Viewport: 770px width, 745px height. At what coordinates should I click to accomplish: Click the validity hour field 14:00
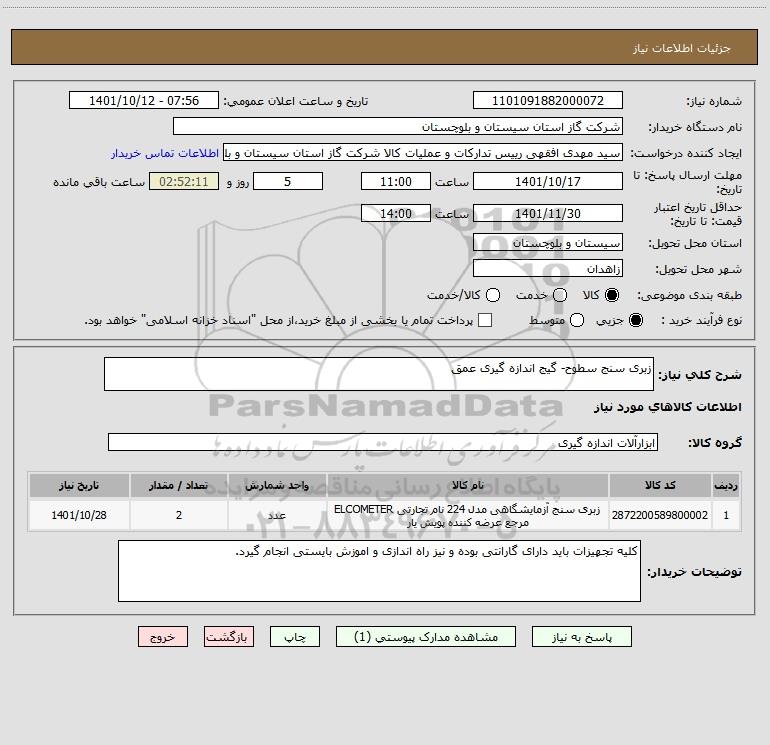[x=396, y=213]
